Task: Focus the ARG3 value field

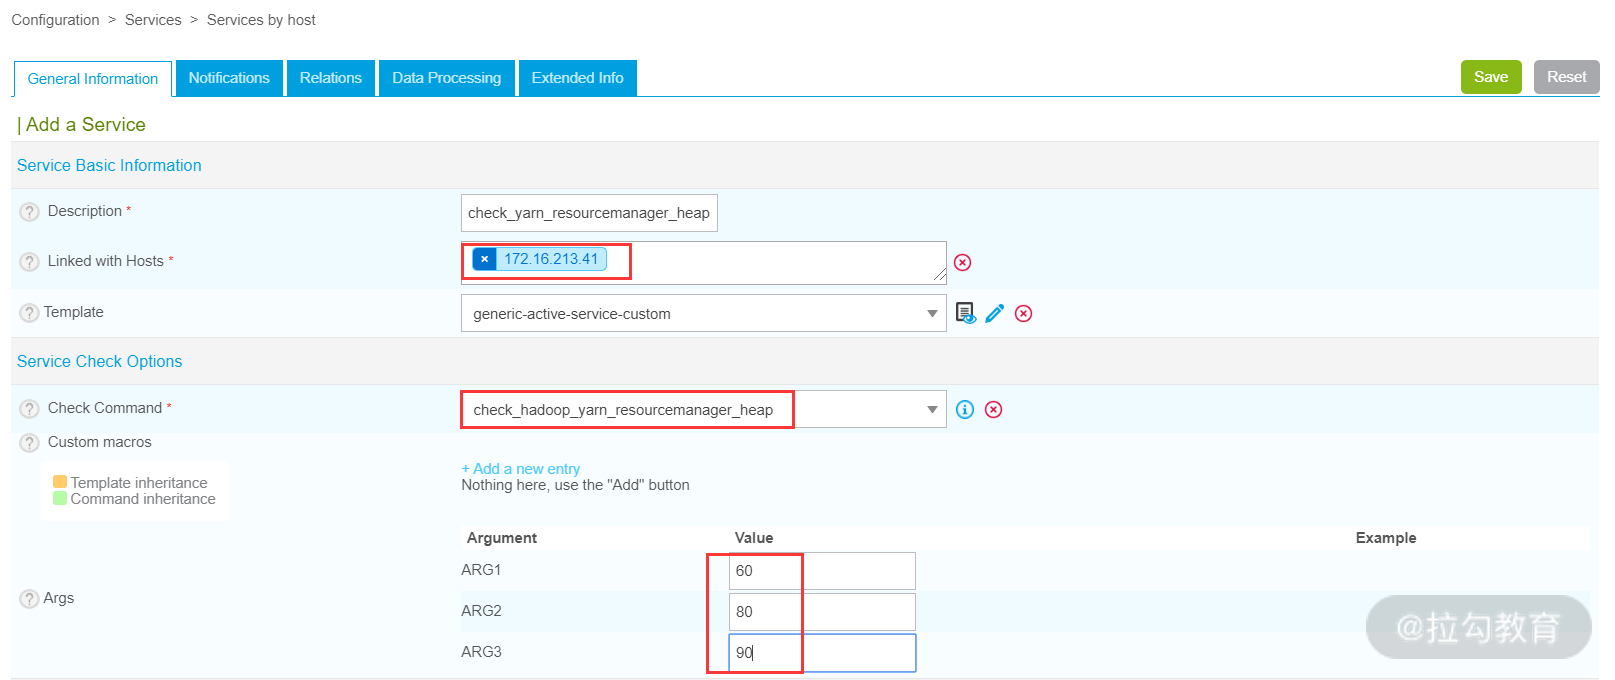Action: point(822,653)
